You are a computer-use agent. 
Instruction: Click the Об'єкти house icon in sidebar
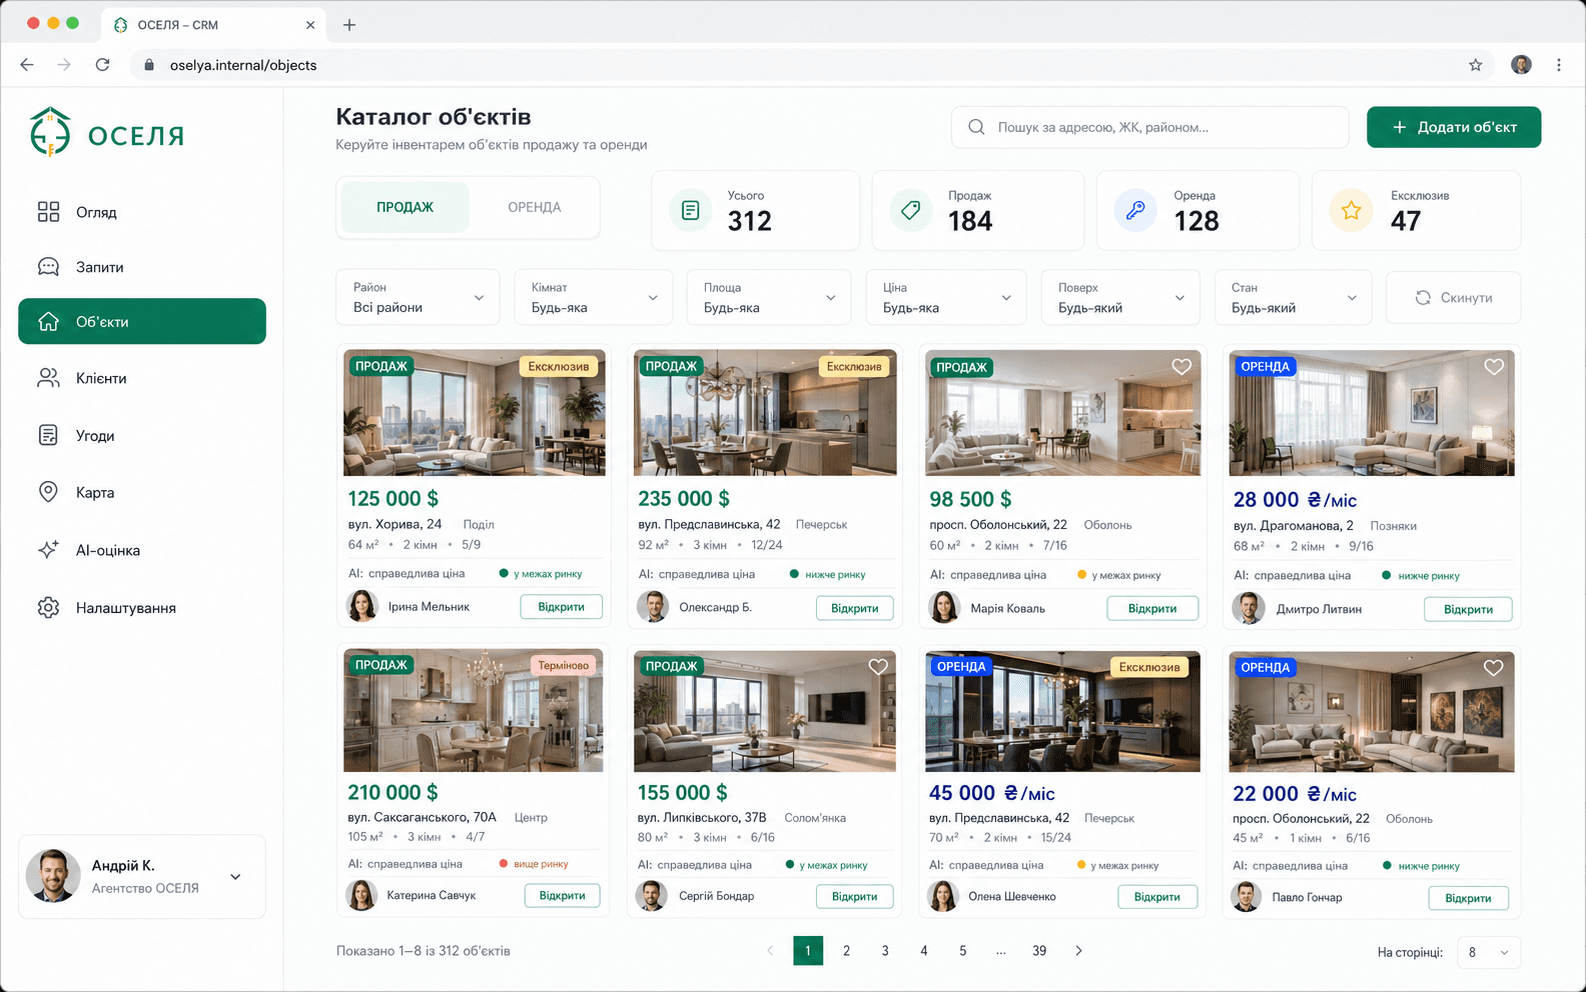click(x=48, y=321)
